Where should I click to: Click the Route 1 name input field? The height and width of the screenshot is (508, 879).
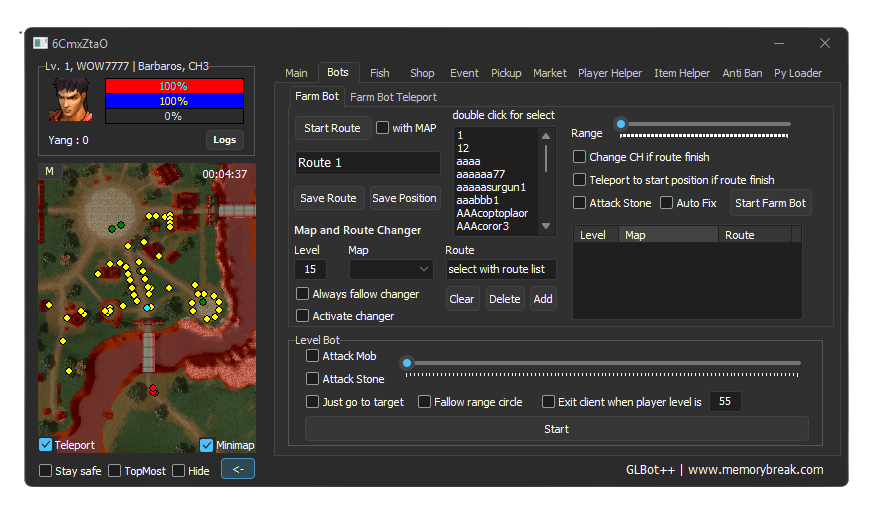tap(367, 163)
